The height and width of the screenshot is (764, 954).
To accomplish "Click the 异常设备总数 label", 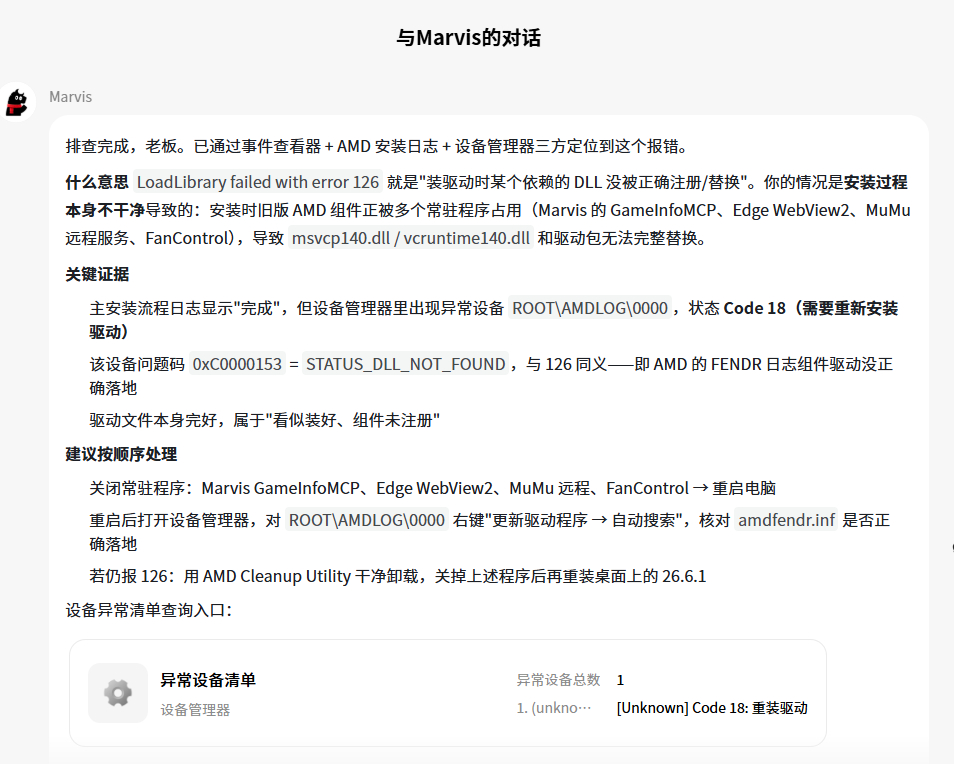I will tap(559, 680).
